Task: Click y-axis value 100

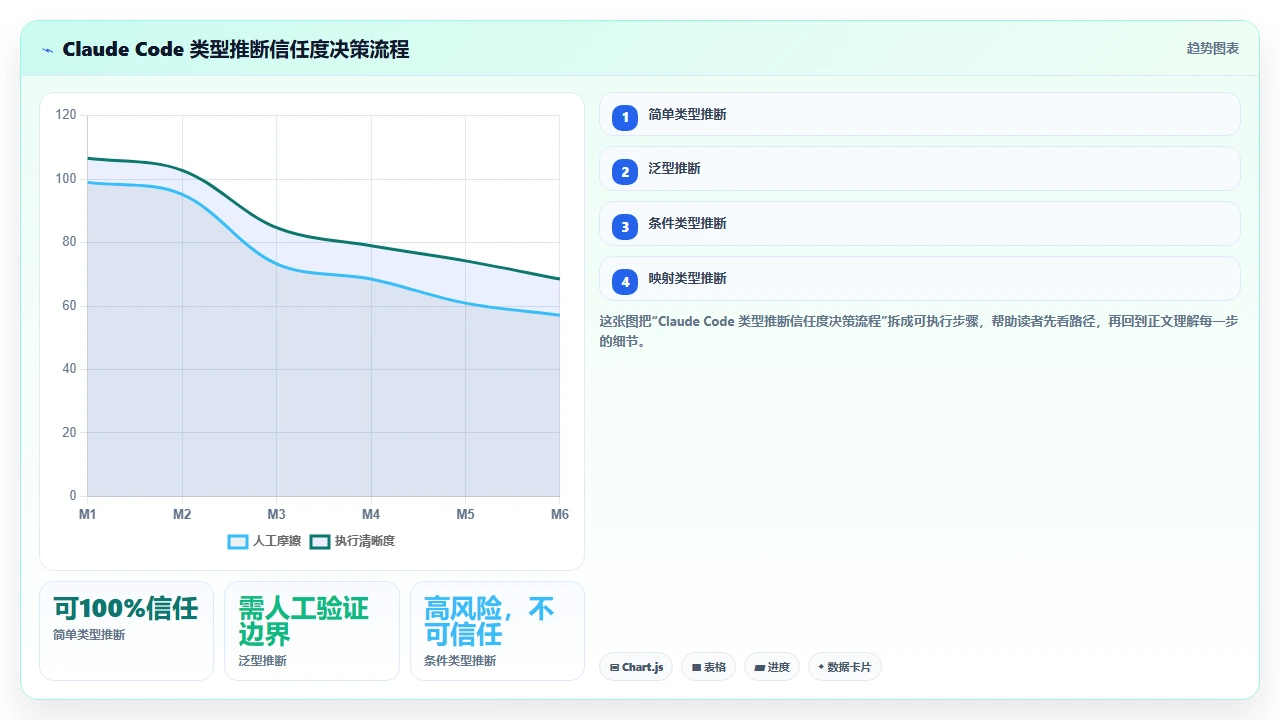Action: [66, 179]
